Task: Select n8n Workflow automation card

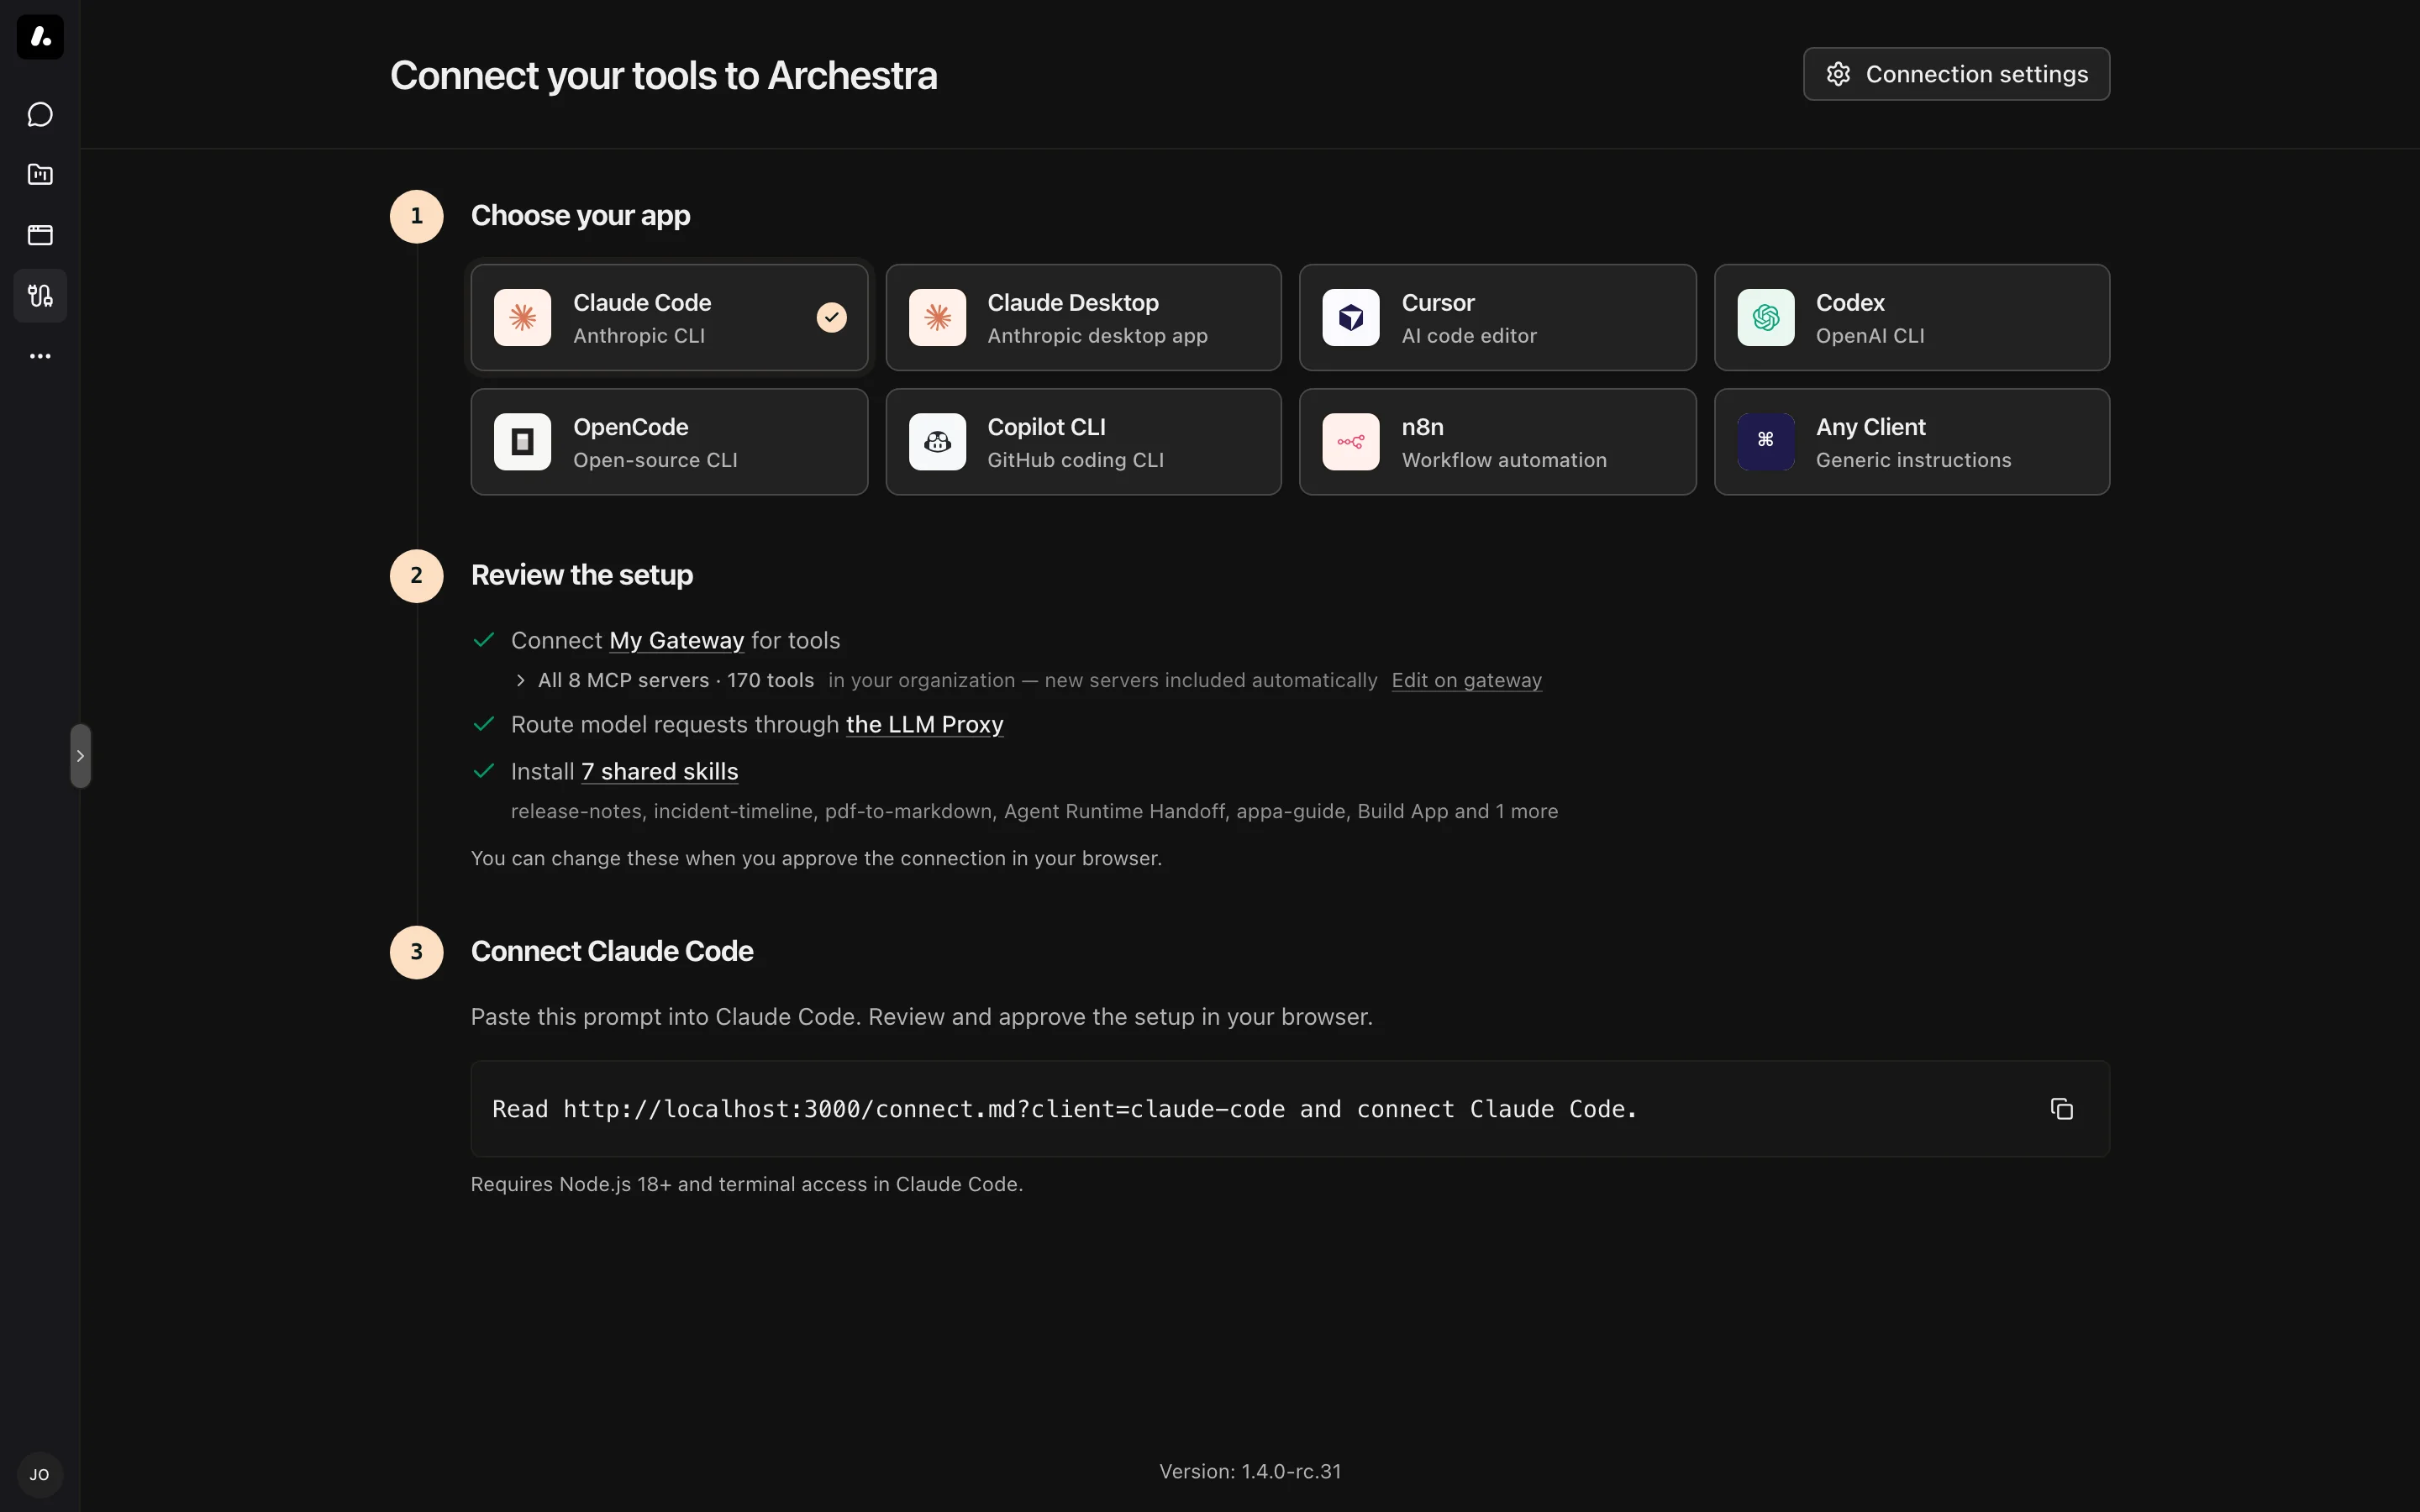Action: (1498, 441)
